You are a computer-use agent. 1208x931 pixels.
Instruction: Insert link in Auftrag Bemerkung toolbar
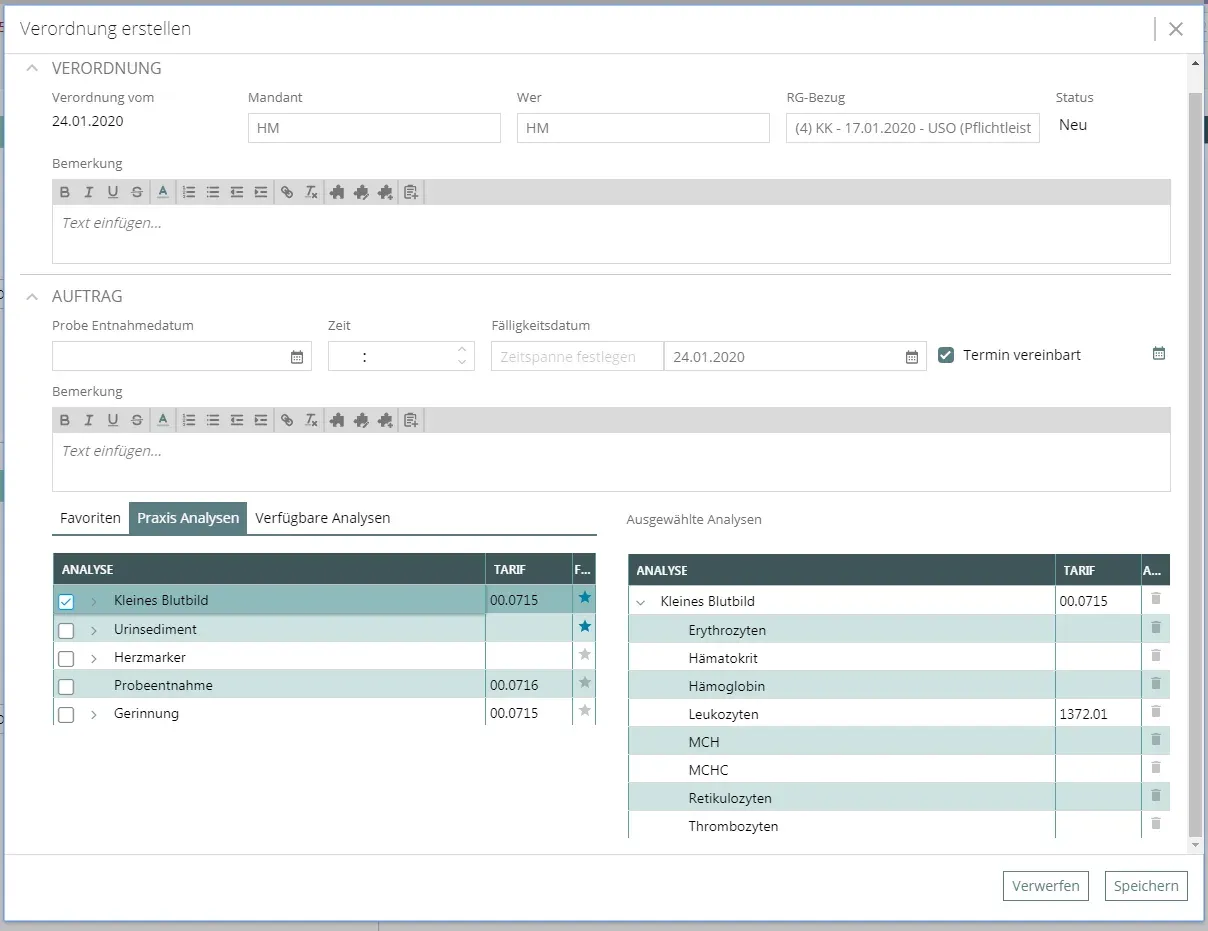click(287, 420)
